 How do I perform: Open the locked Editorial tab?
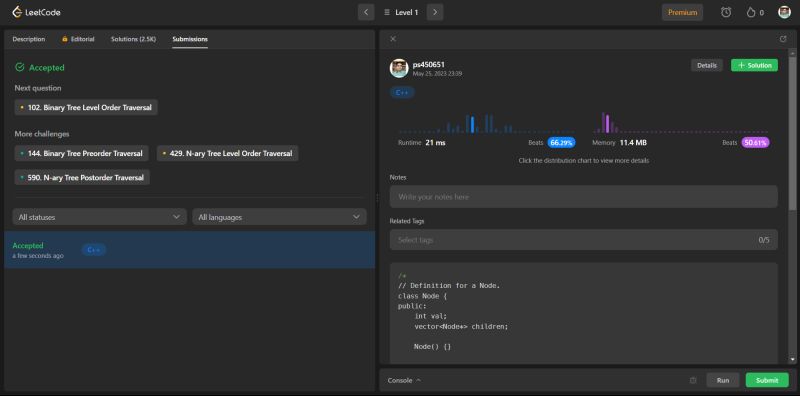click(78, 39)
